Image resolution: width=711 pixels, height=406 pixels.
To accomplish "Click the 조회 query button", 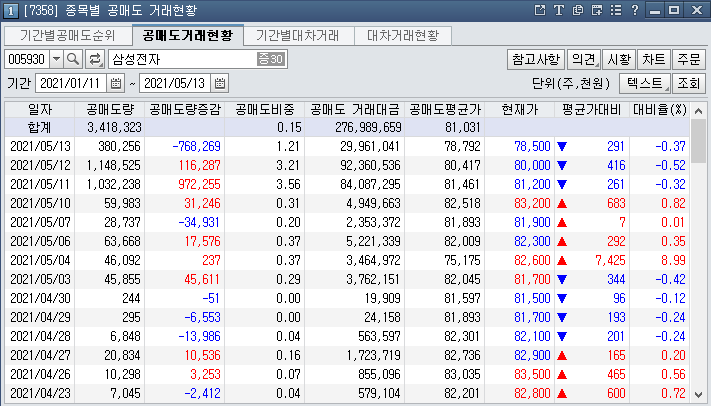I will tap(689, 83).
